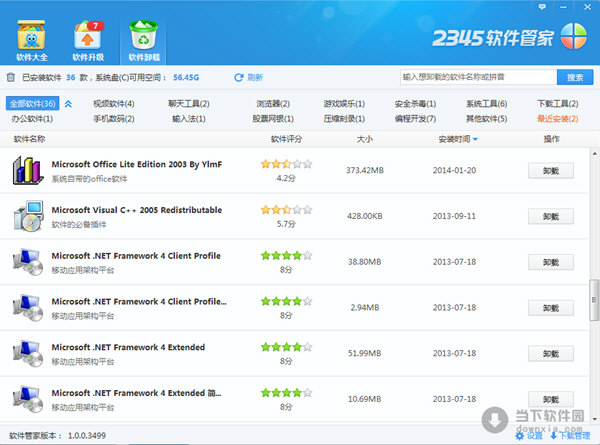Click the 428.00KB size value

[365, 216]
